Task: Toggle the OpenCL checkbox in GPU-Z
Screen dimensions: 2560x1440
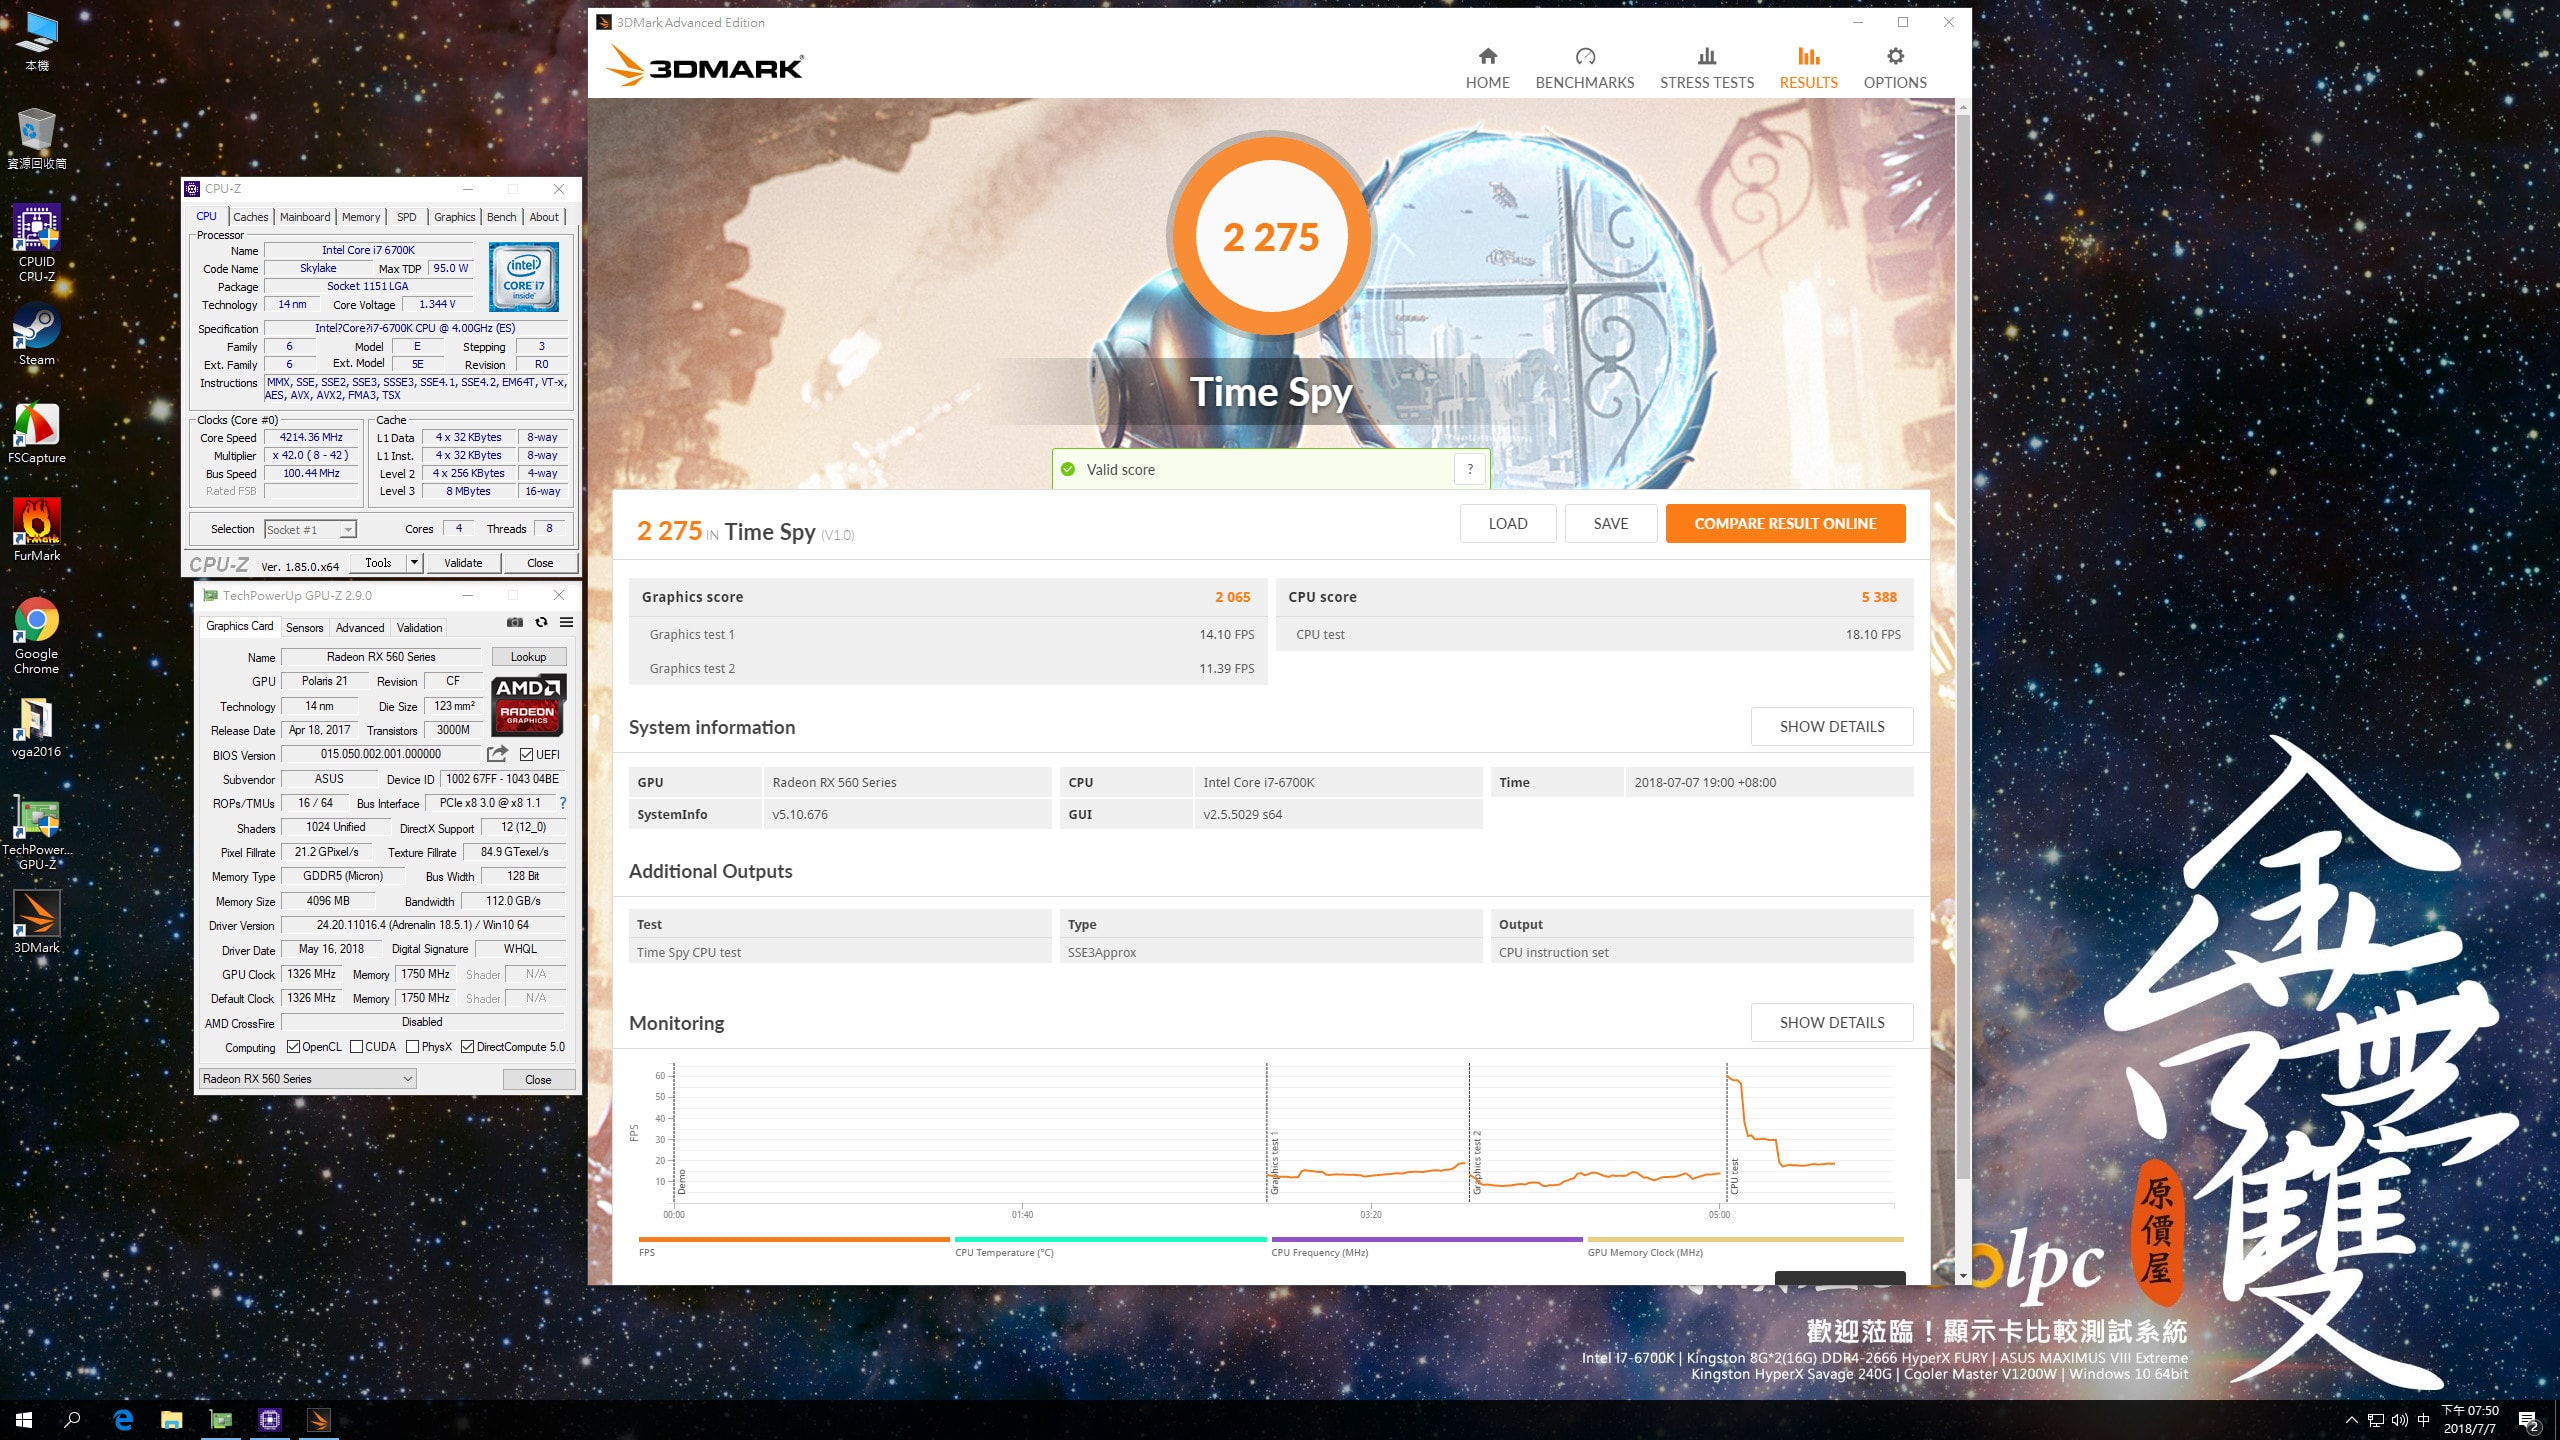Action: pyautogui.click(x=293, y=1047)
